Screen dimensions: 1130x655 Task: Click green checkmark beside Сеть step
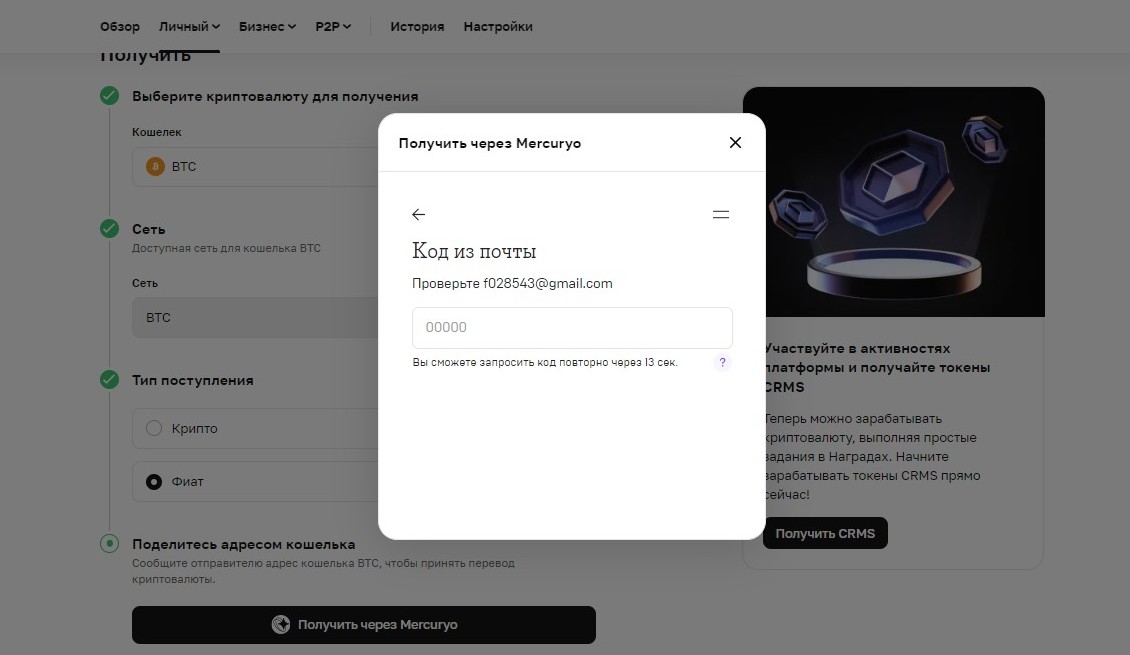pyautogui.click(x=110, y=228)
